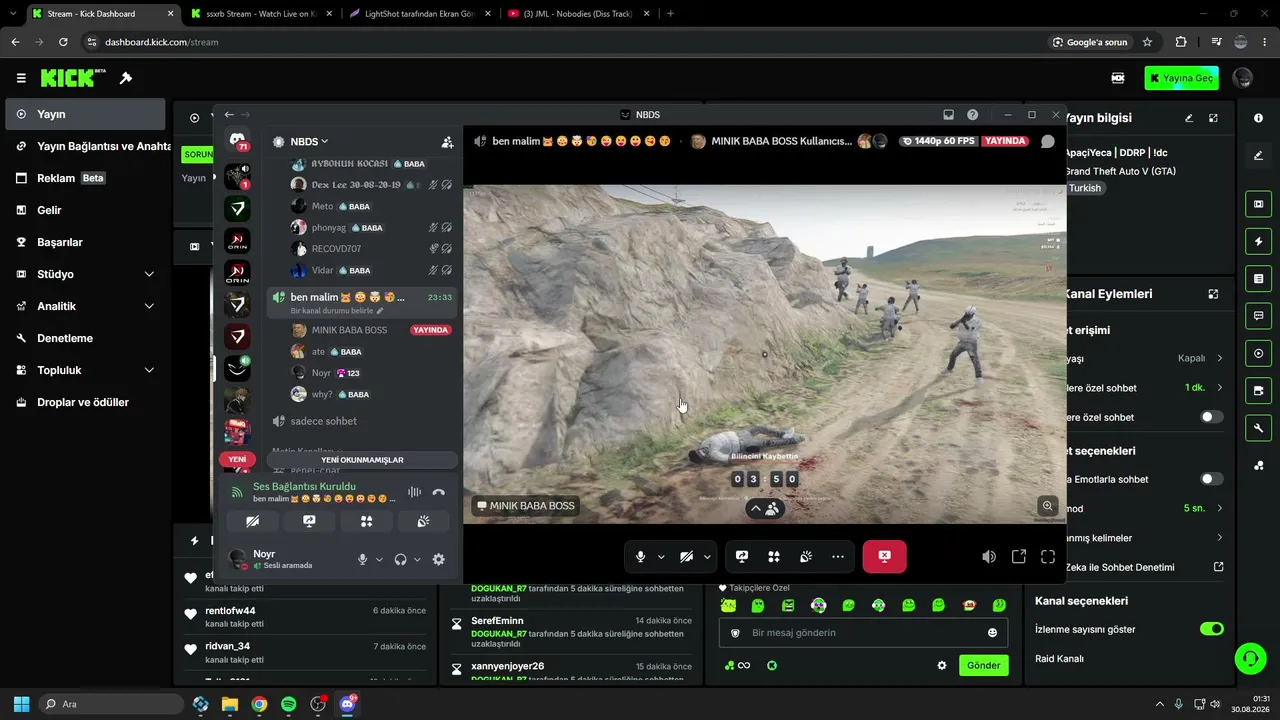Expand the Yayın bilgisi panel
The height and width of the screenshot is (720, 1280).
(x=1213, y=118)
